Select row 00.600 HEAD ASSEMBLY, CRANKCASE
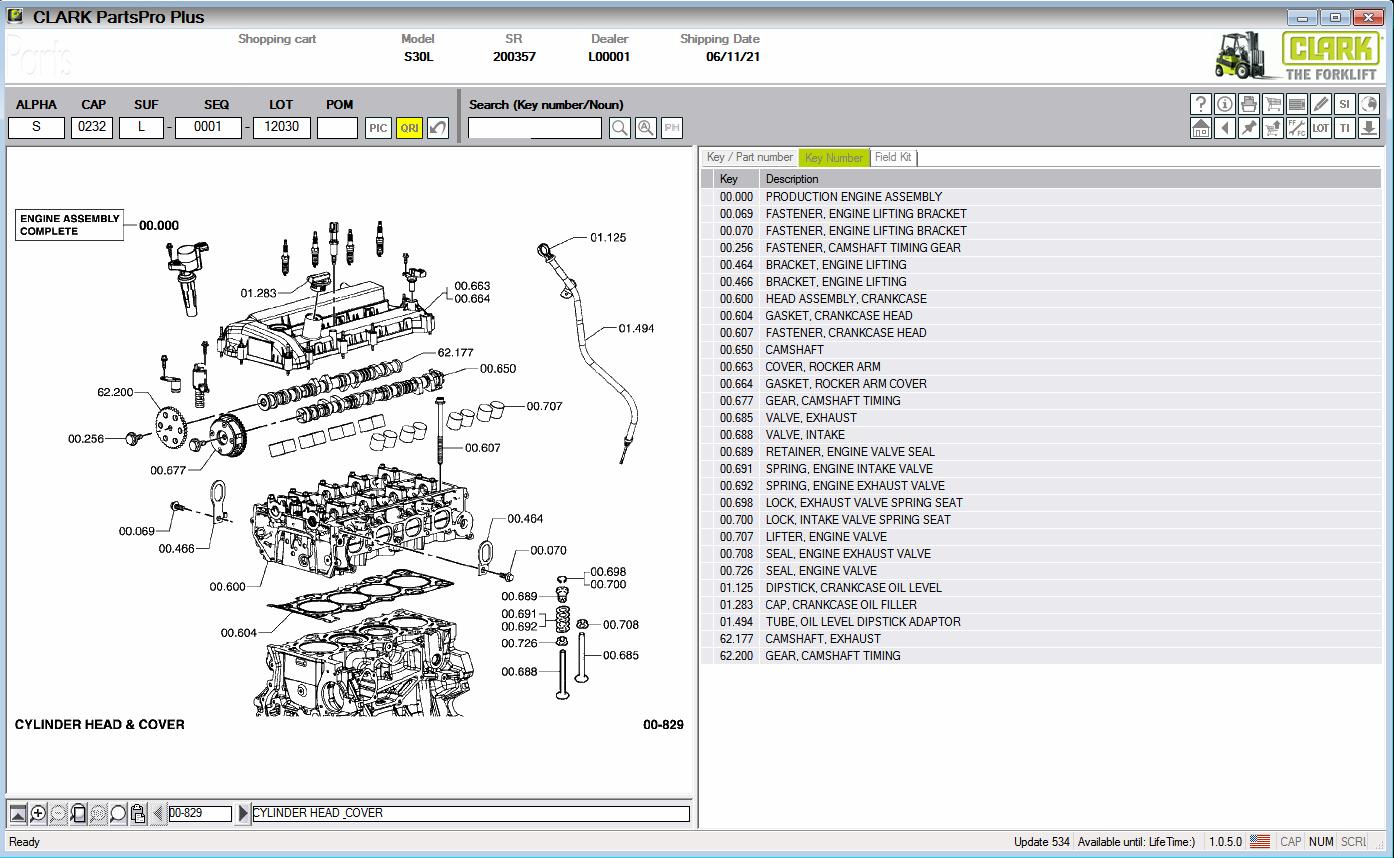The height and width of the screenshot is (858, 1394). pyautogui.click(x=1041, y=298)
